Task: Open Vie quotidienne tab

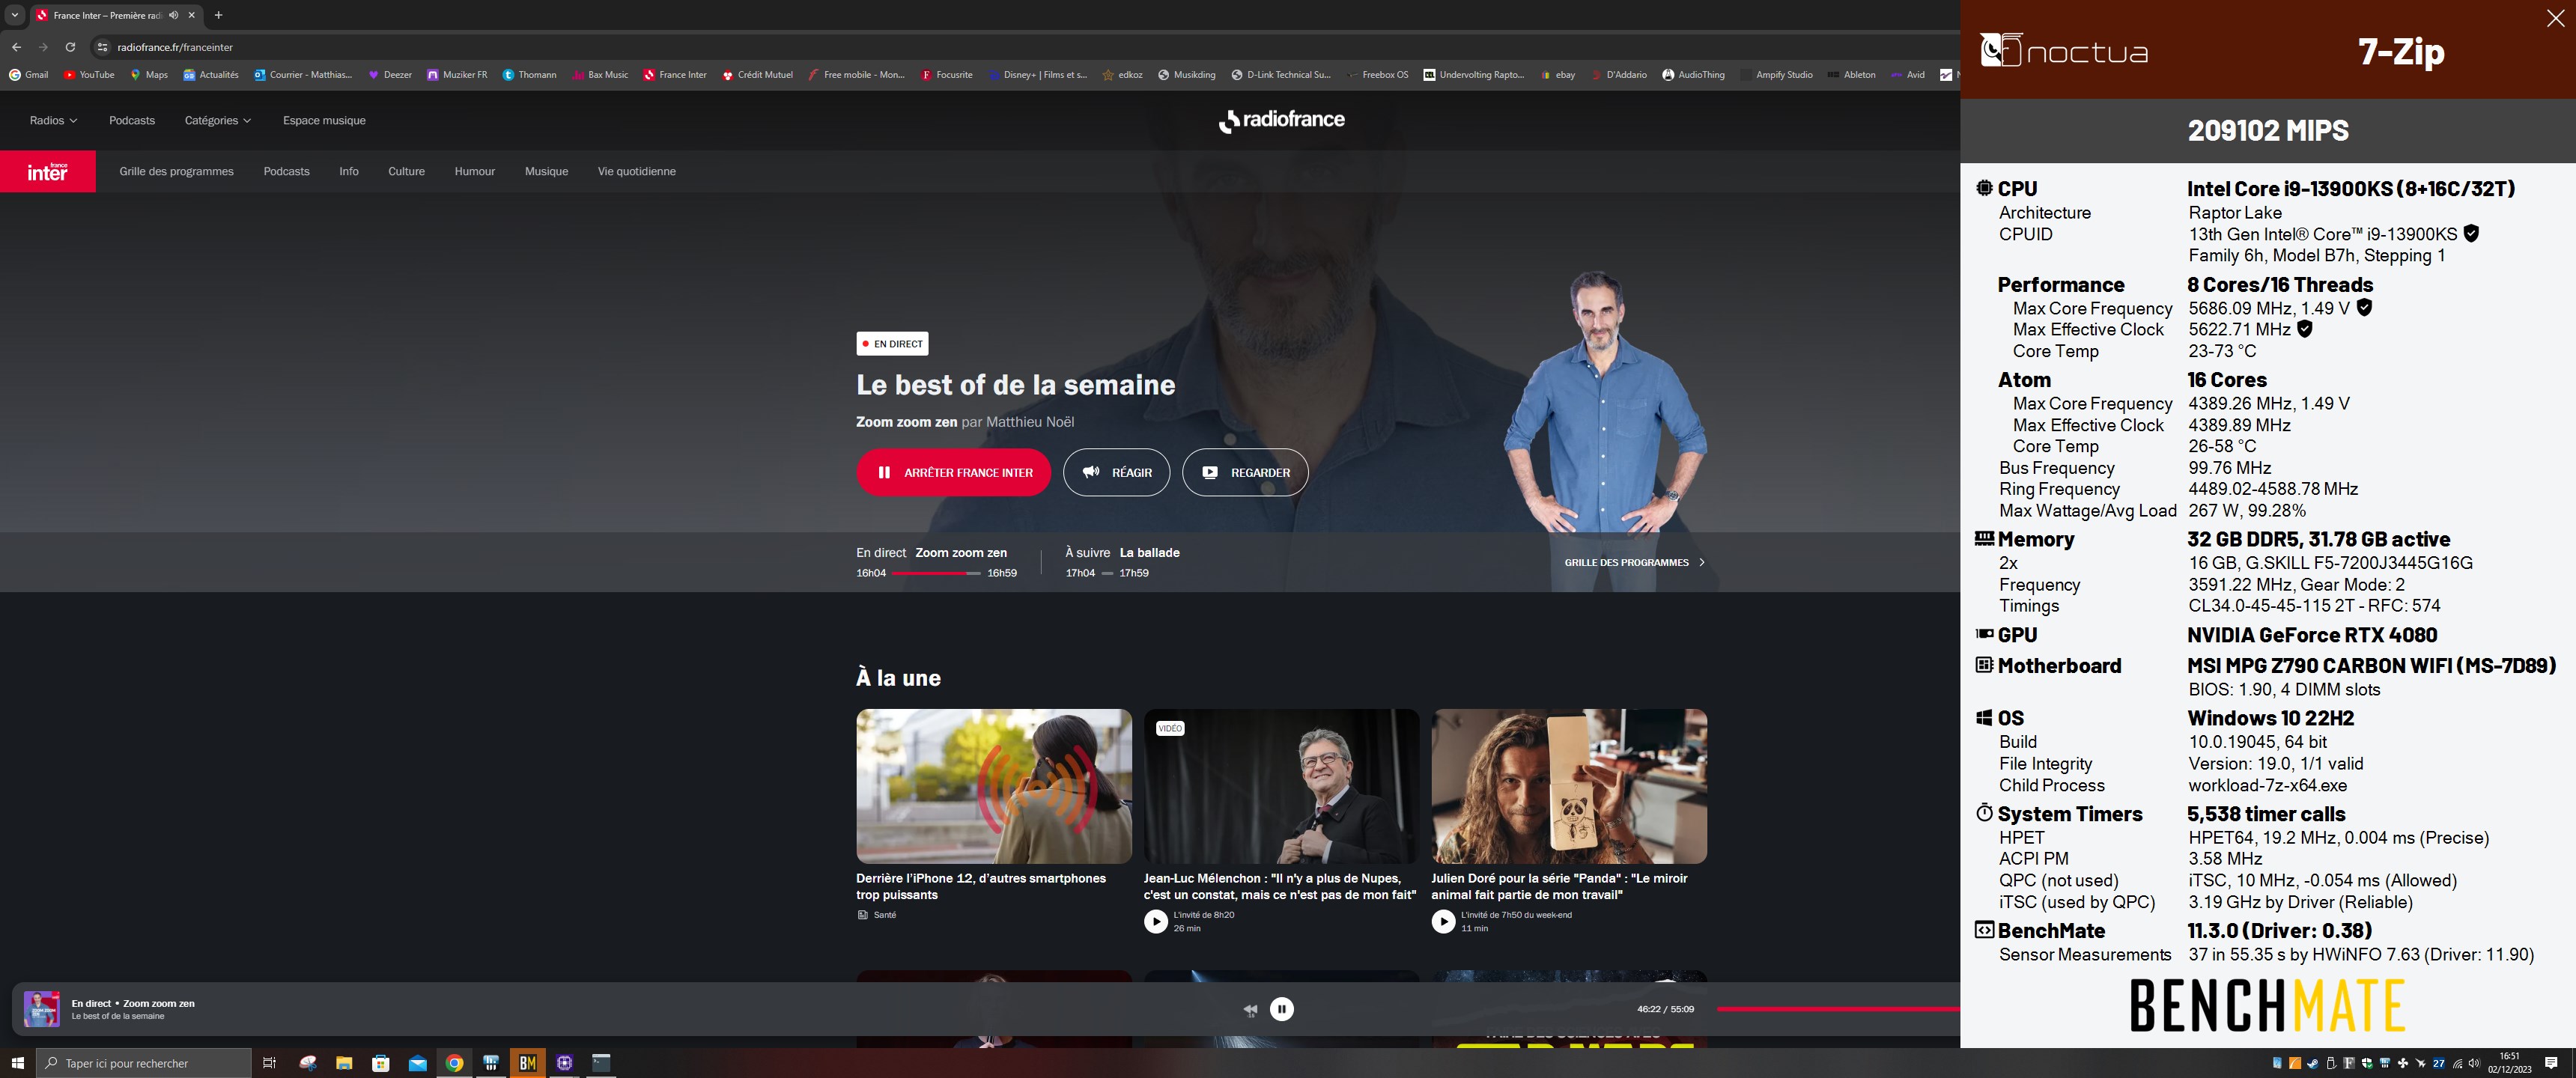Action: [636, 172]
